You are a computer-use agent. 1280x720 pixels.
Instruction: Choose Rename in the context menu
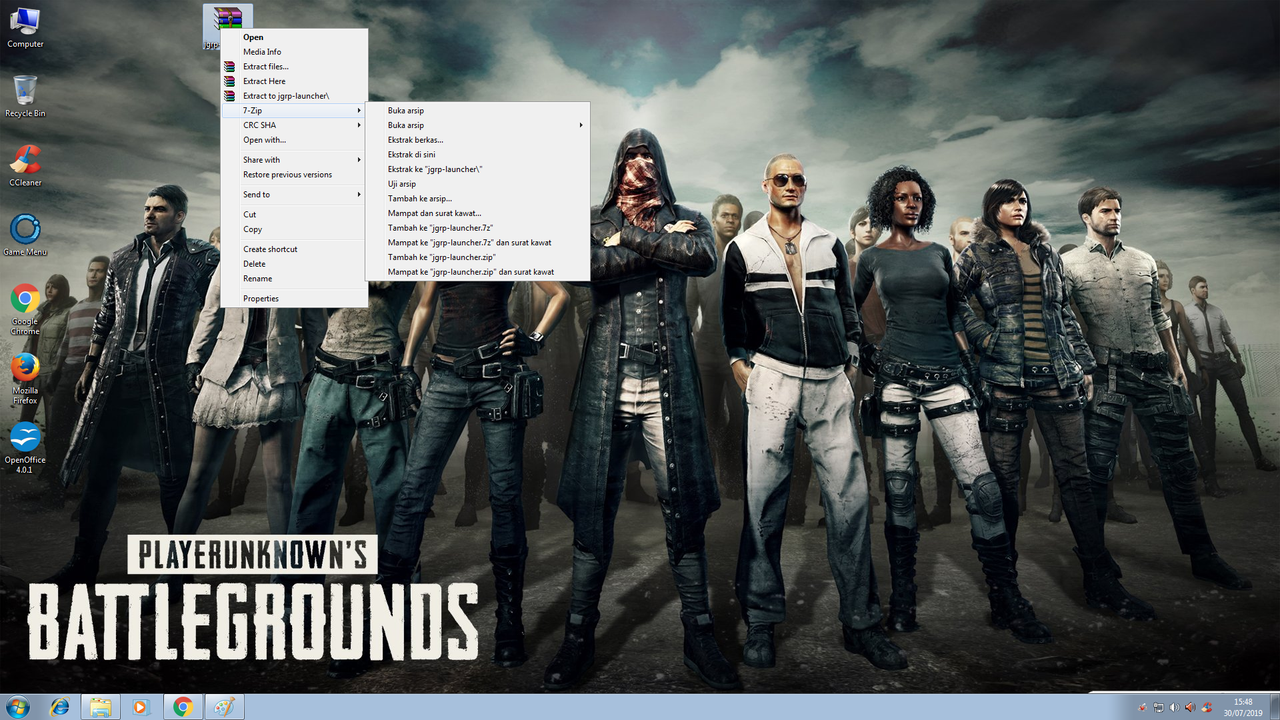[294, 278]
